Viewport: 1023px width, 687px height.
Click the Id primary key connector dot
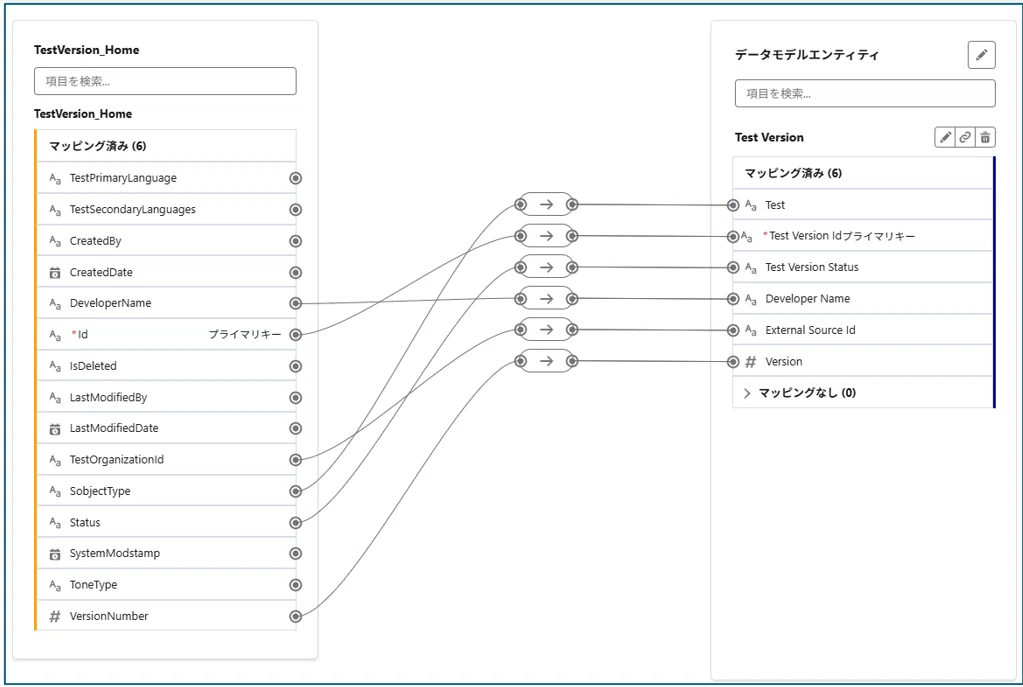[x=296, y=335]
